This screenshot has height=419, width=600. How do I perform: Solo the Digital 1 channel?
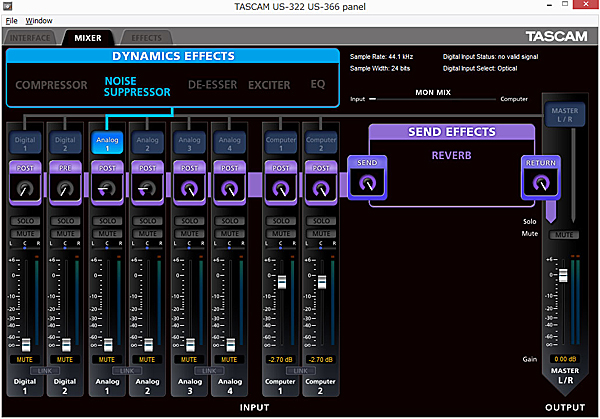(x=24, y=220)
